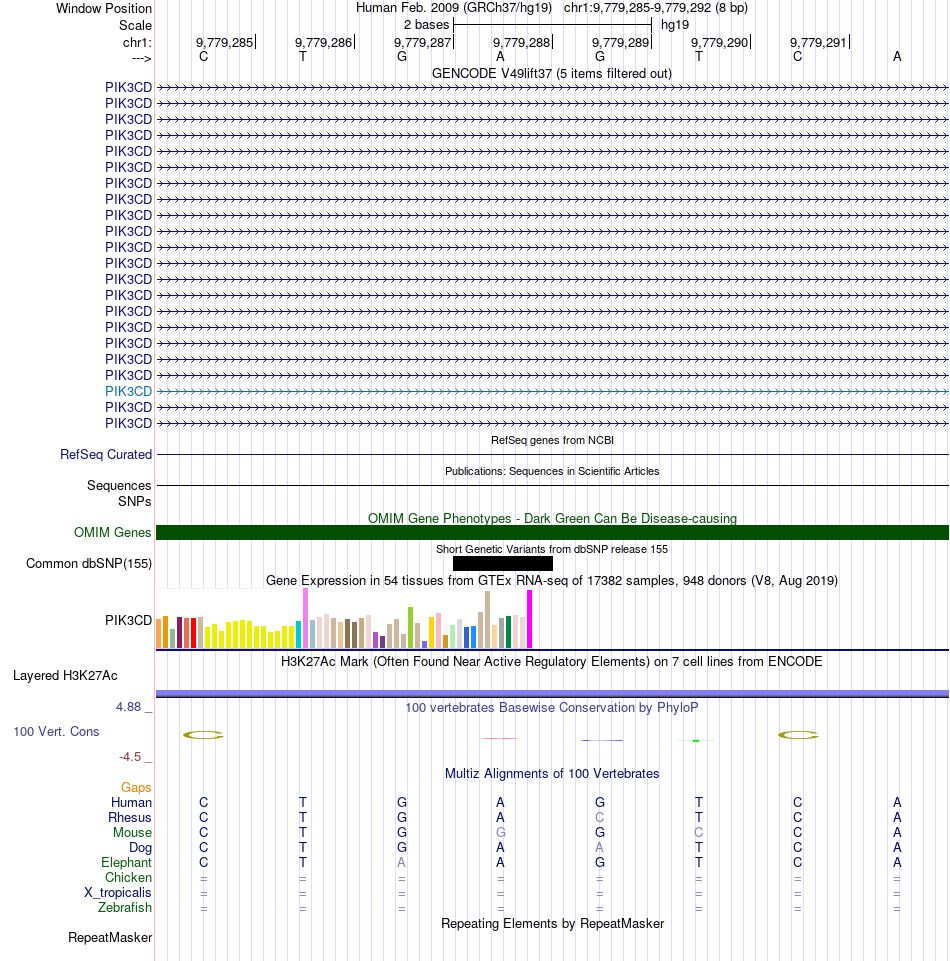Click the Window Position label
Screen dimensions: 950x961
pyautogui.click(x=104, y=9)
